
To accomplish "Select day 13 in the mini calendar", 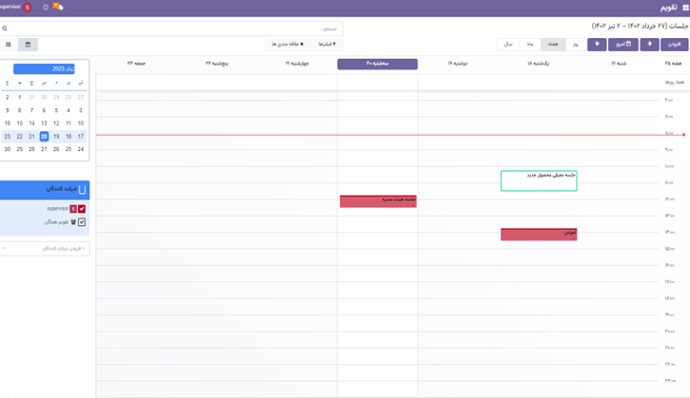I will point(44,123).
